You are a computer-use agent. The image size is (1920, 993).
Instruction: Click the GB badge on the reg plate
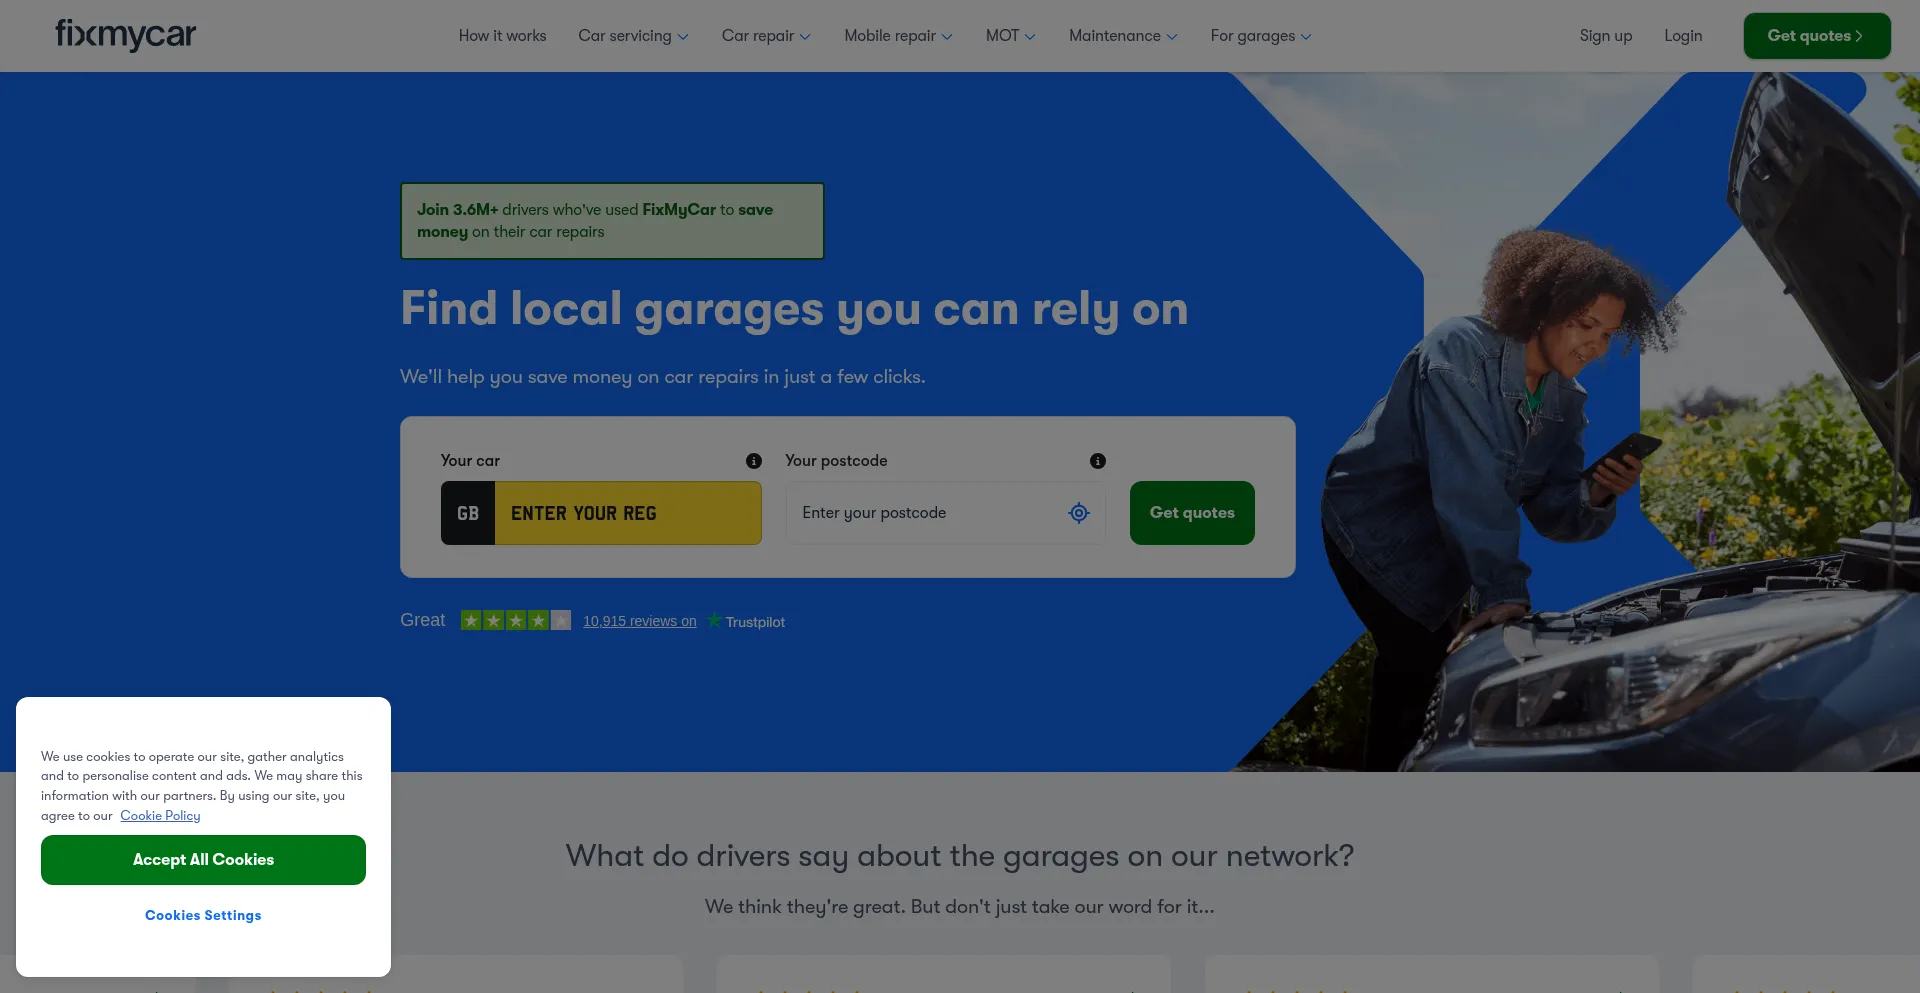(468, 513)
